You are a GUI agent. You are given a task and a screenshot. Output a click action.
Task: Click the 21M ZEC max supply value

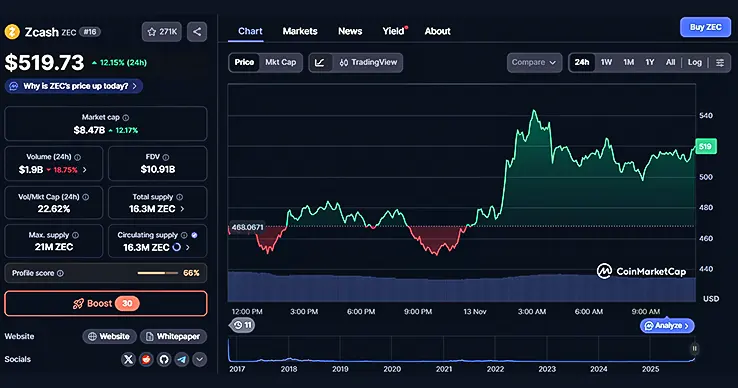(54, 247)
